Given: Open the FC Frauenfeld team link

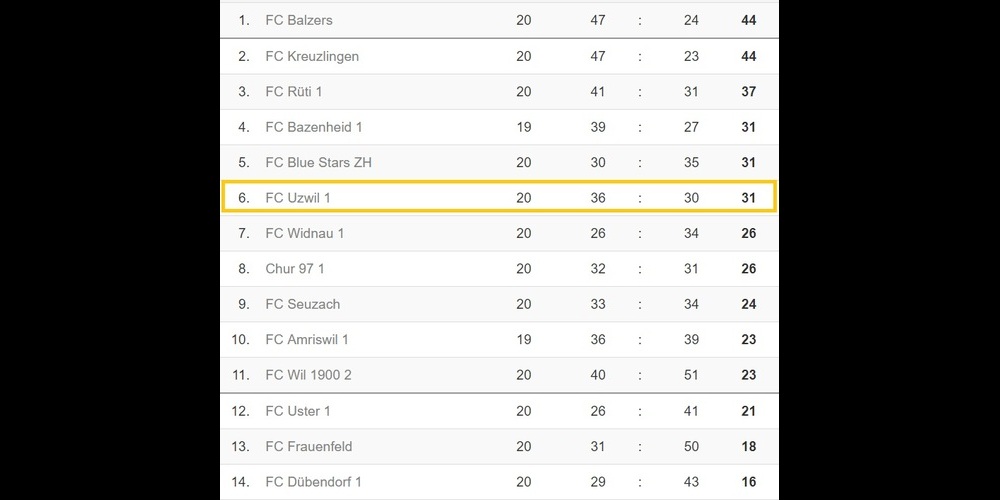Looking at the screenshot, I should coord(309,446).
